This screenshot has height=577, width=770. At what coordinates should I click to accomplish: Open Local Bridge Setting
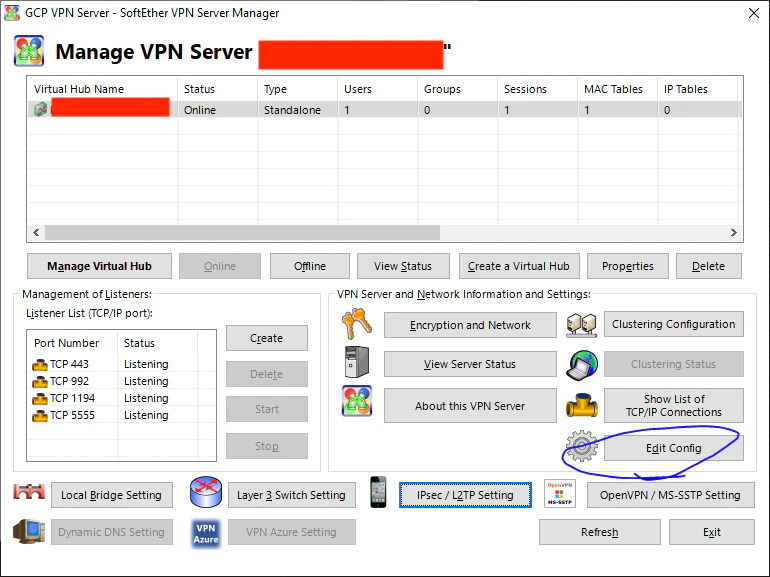[x=111, y=495]
